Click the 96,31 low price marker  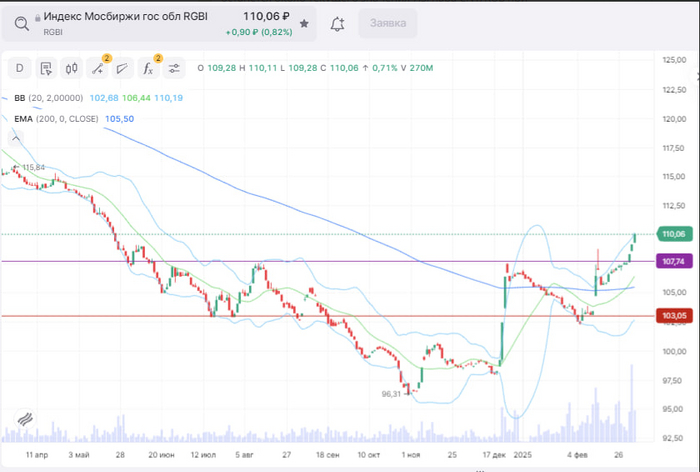pyautogui.click(x=392, y=394)
